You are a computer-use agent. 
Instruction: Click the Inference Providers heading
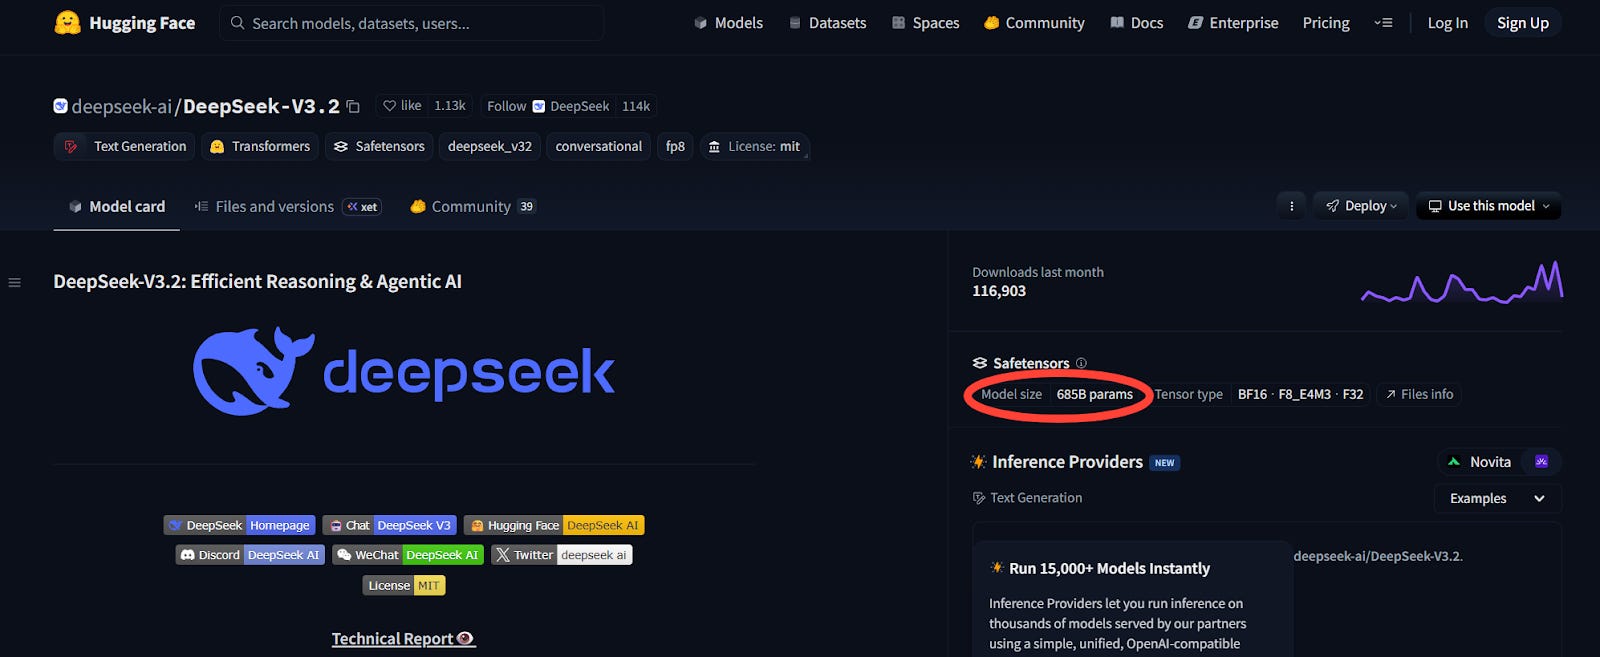[x=1067, y=462]
